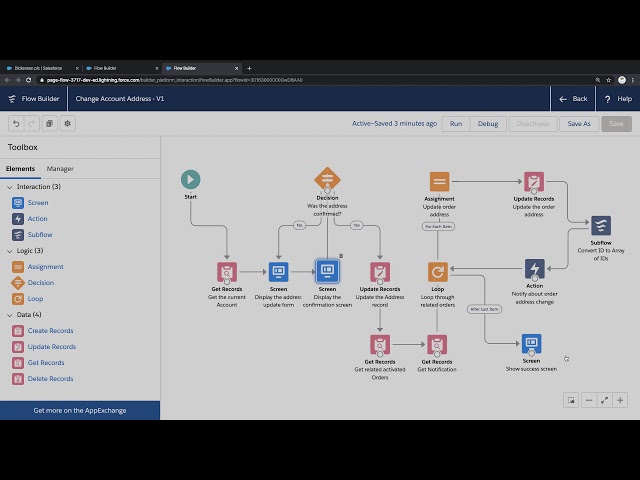Select the Decision node on canvas

tap(327, 179)
